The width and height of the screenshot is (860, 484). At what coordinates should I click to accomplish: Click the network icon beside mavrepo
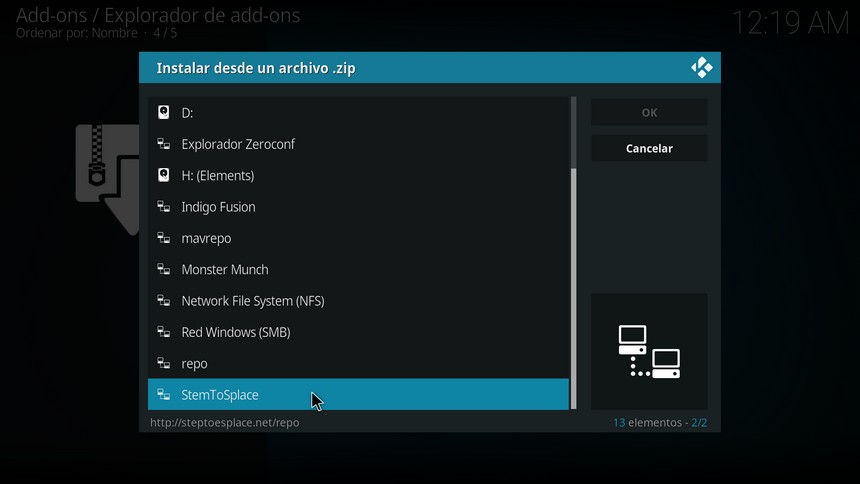[x=163, y=238]
